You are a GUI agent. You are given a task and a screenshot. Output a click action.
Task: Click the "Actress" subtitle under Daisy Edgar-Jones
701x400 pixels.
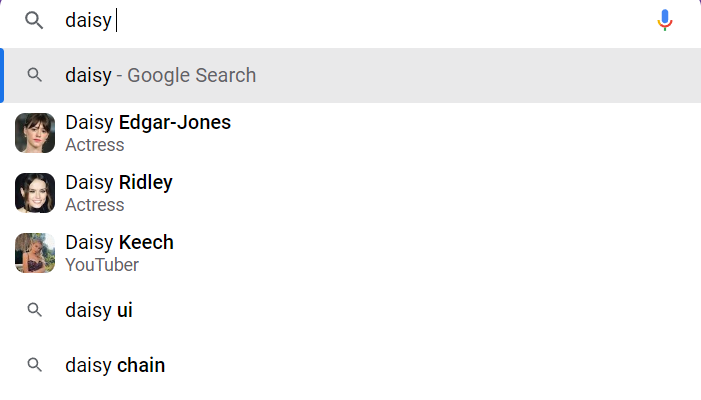click(95, 145)
